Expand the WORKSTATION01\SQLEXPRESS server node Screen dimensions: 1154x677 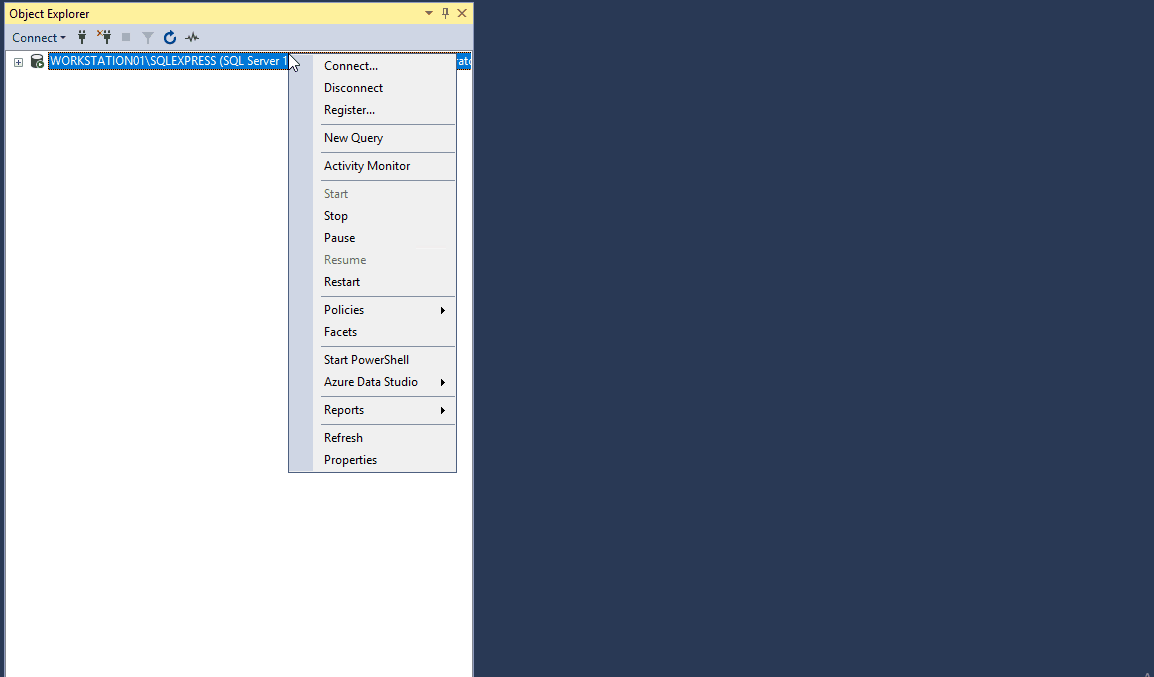click(18, 62)
